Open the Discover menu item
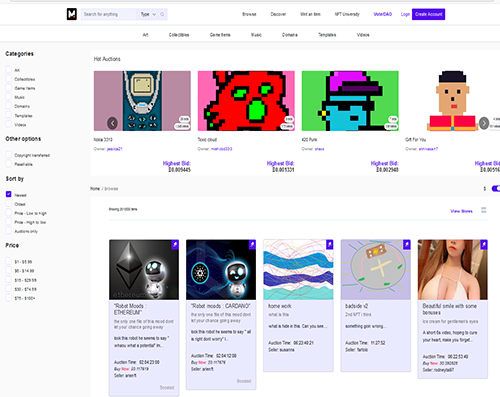500x397 pixels. click(x=278, y=14)
